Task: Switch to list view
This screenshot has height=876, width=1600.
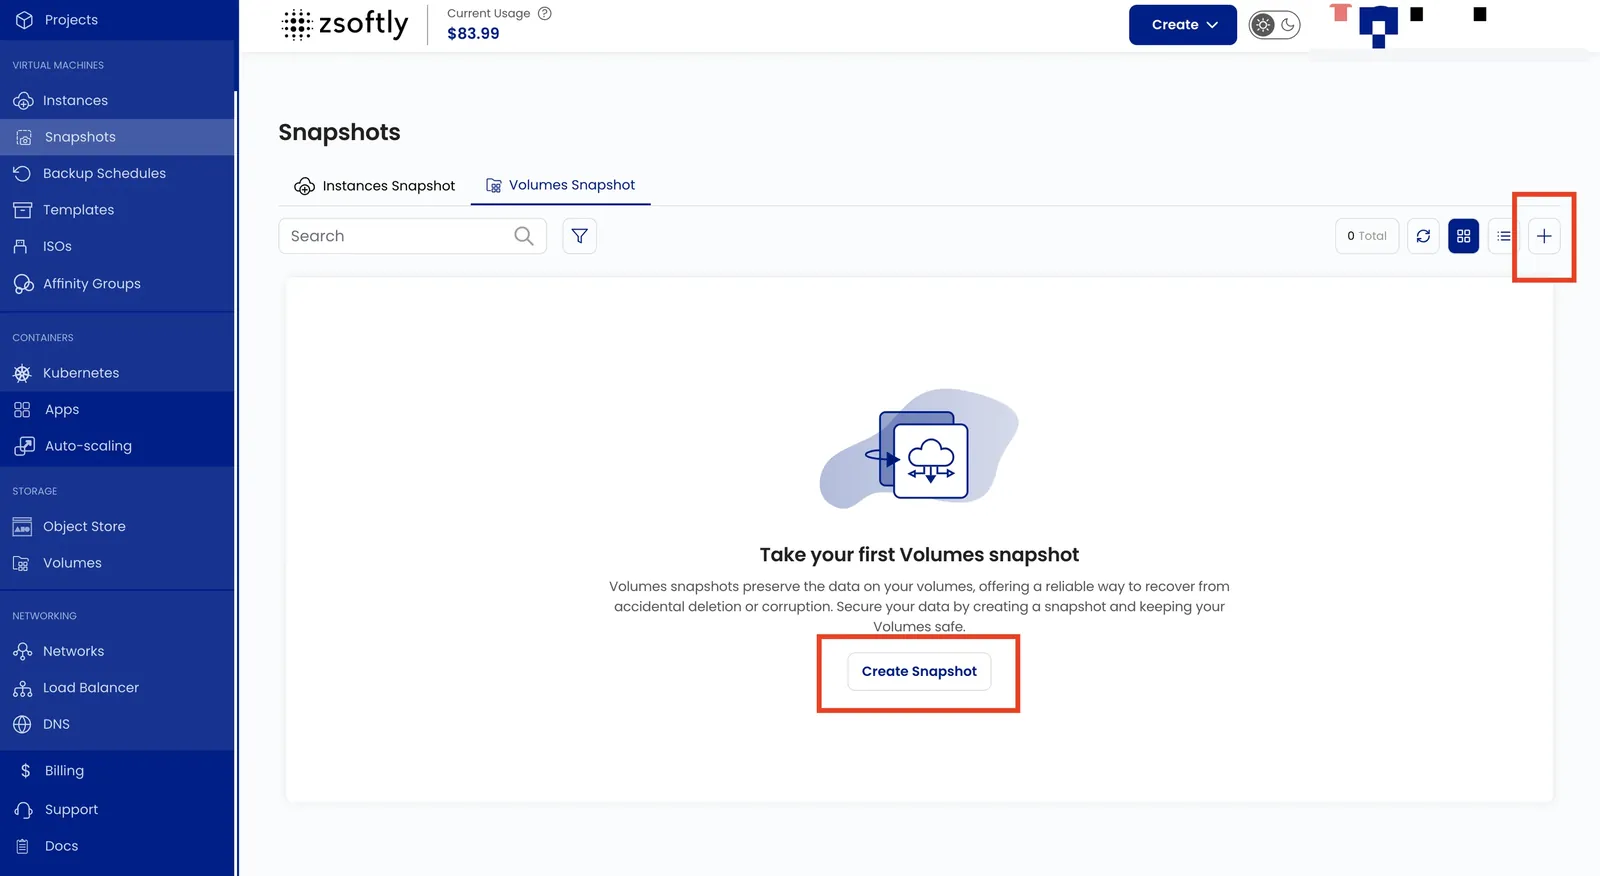Action: pyautogui.click(x=1504, y=236)
